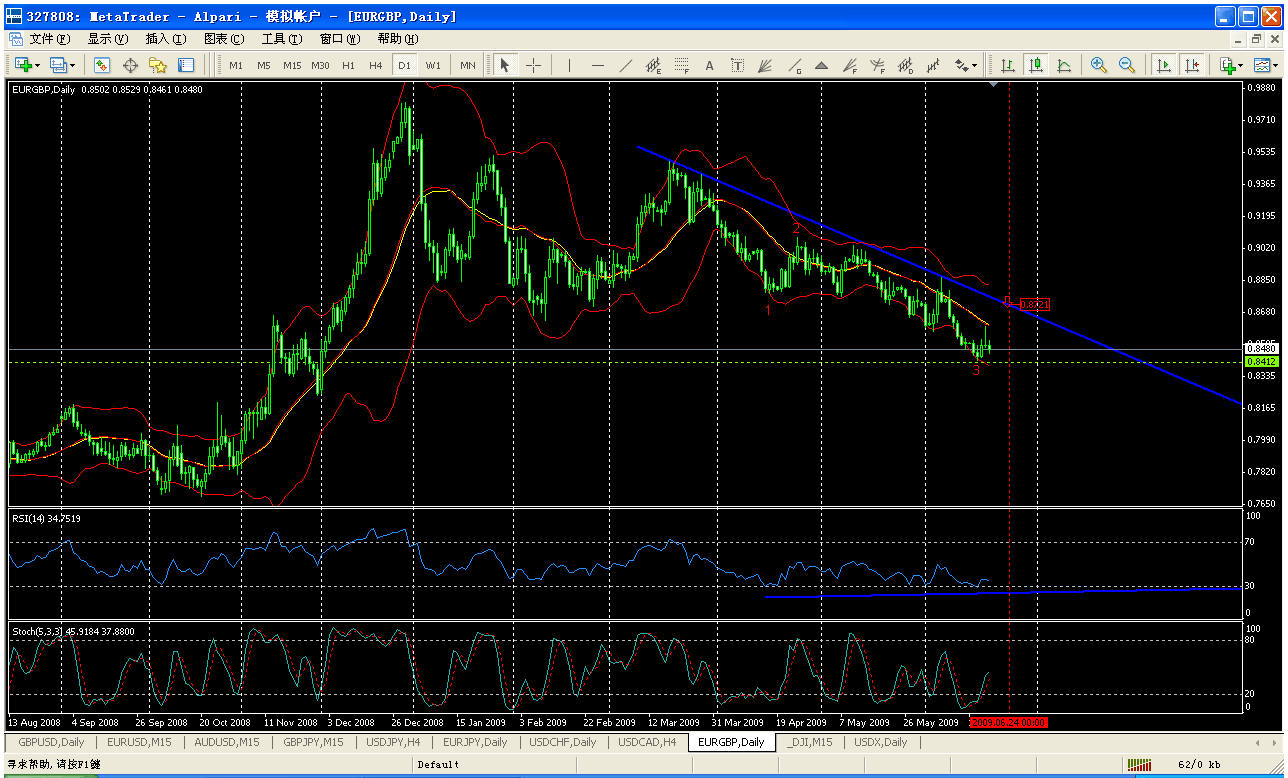1288x778 pixels.
Task: Add a Text label with the A tool
Action: click(708, 65)
